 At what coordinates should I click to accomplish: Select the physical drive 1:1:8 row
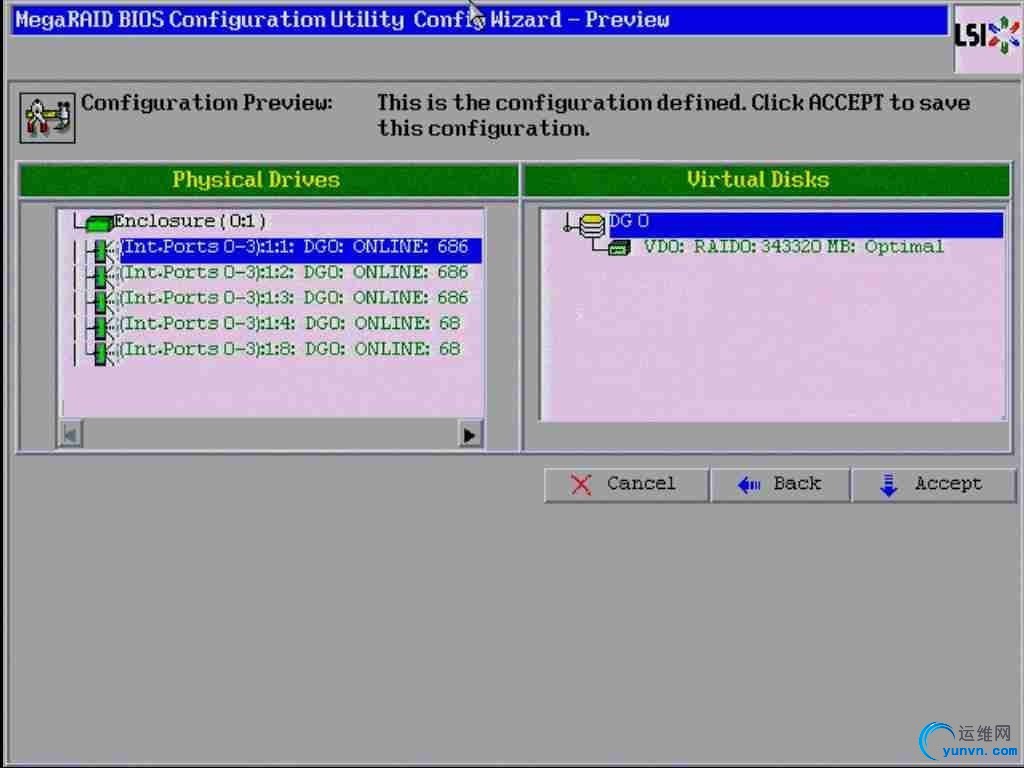coord(291,349)
